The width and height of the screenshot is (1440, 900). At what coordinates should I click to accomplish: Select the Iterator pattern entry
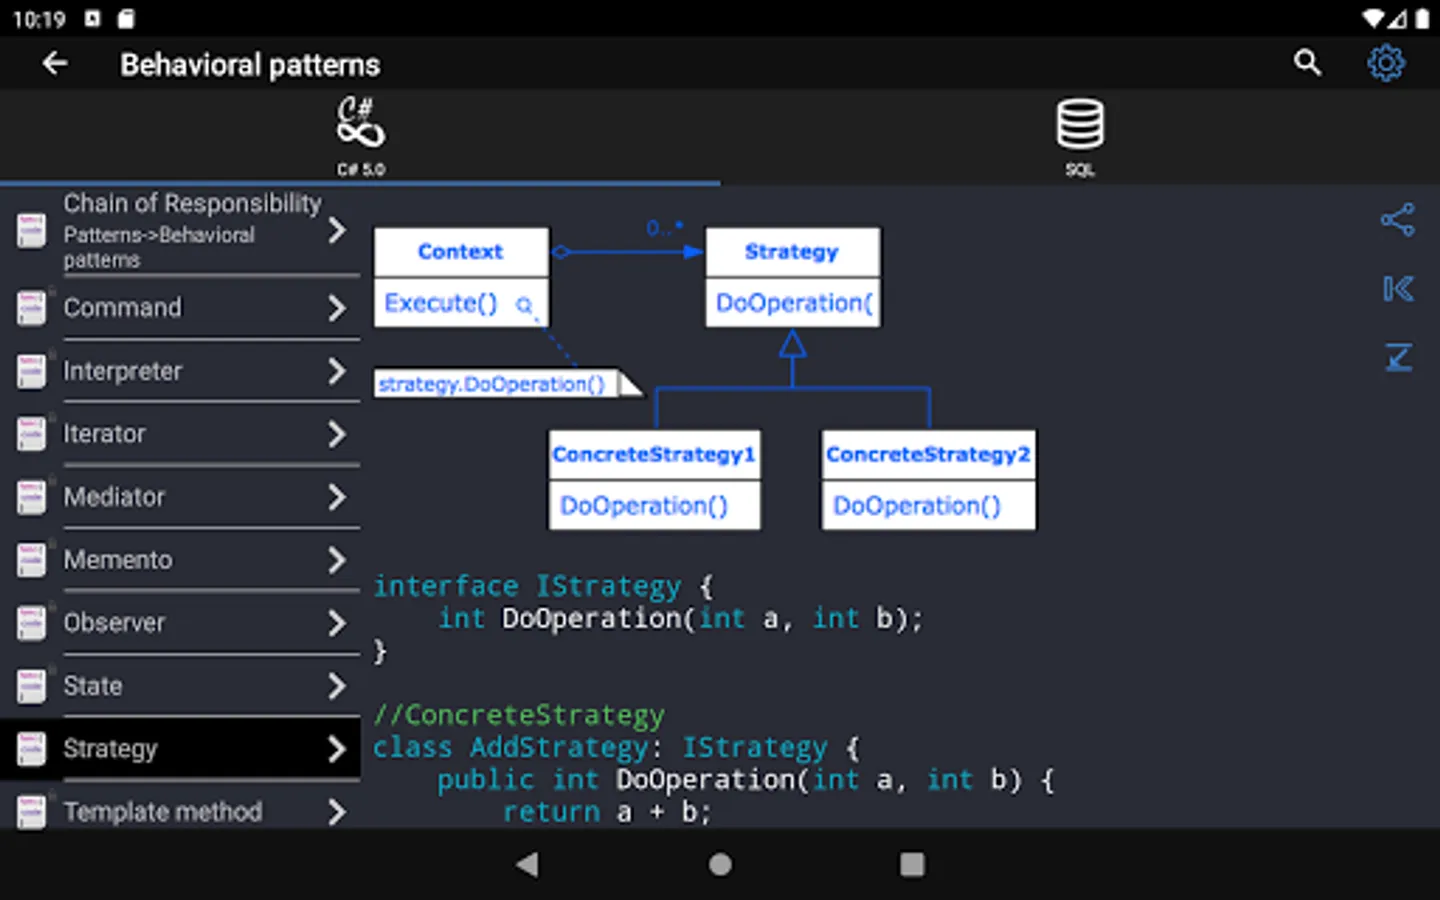pyautogui.click(x=180, y=434)
